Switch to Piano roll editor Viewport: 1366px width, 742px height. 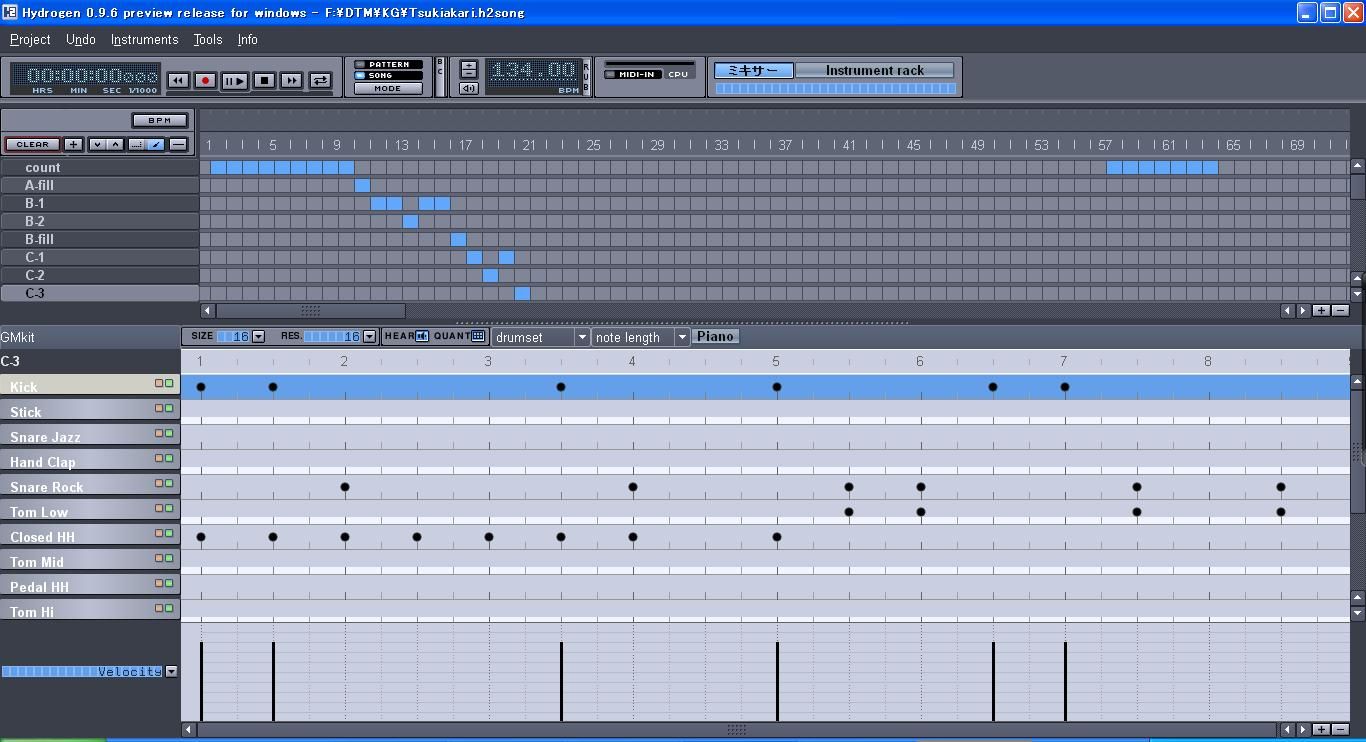pyautogui.click(x=716, y=336)
